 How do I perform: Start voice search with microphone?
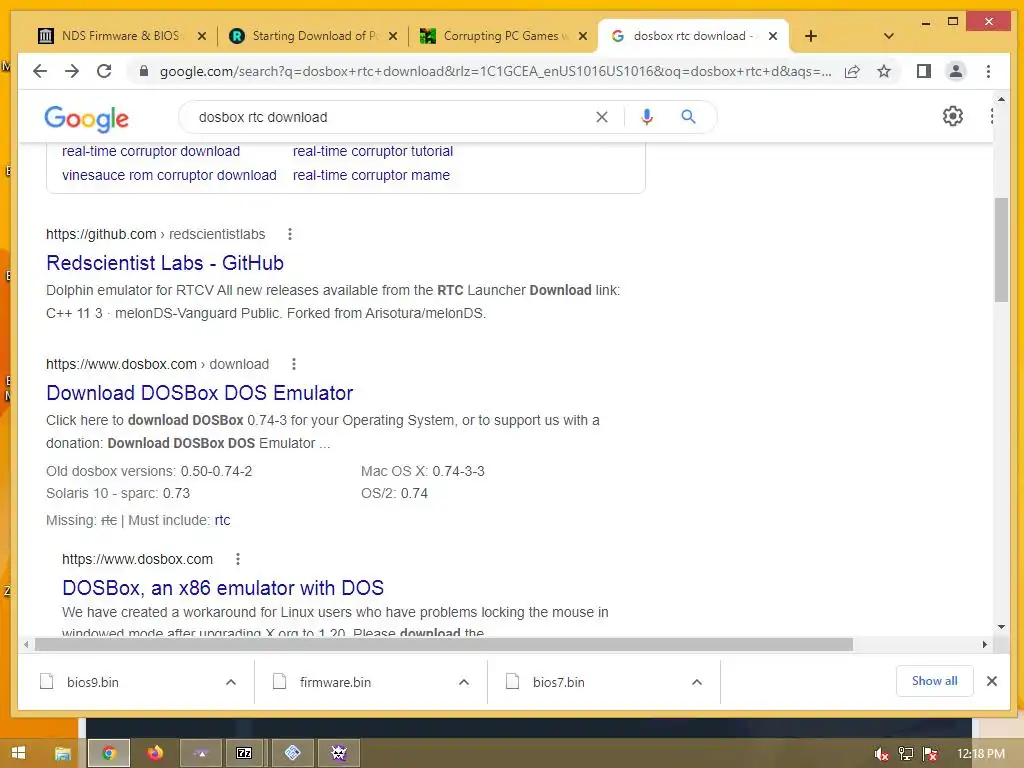pos(647,117)
